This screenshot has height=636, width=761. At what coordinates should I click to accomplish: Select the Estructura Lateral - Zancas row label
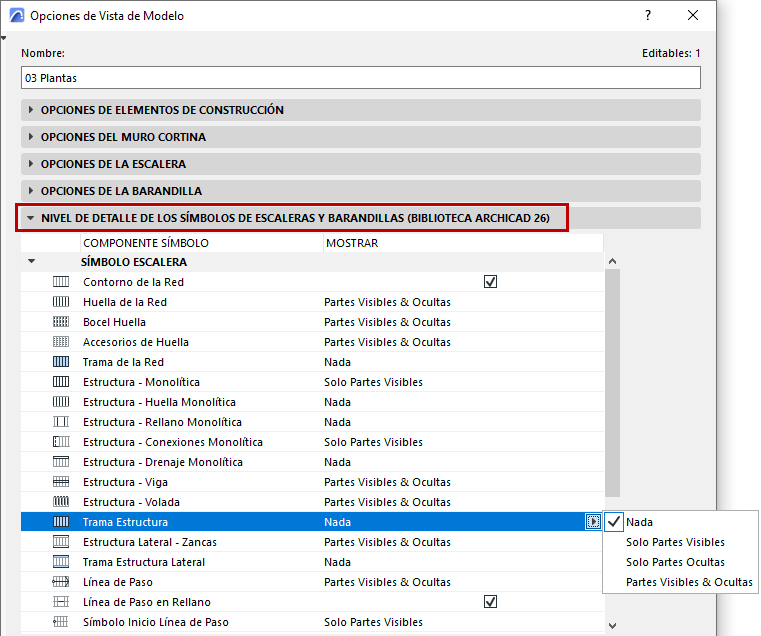(x=149, y=542)
